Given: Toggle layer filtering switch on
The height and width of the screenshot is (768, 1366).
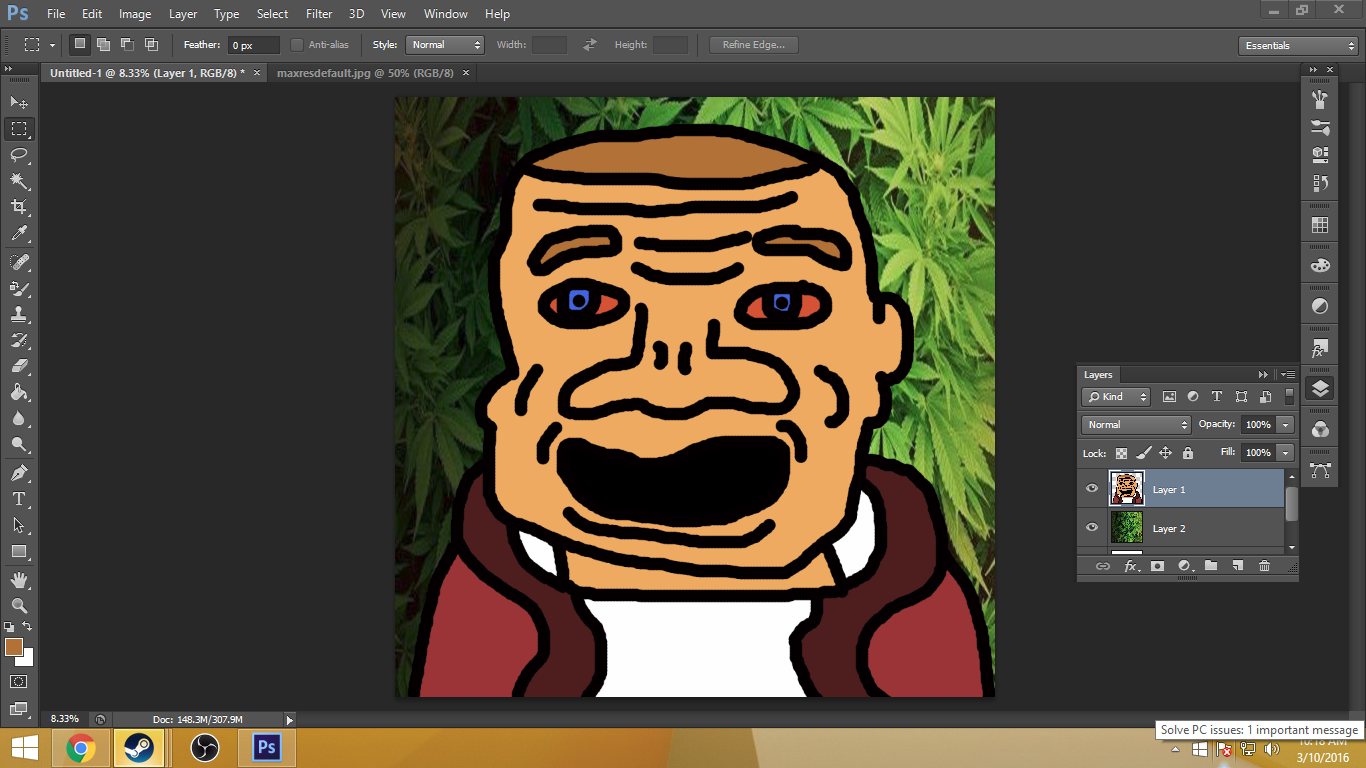Looking at the screenshot, I should pos(1289,396).
